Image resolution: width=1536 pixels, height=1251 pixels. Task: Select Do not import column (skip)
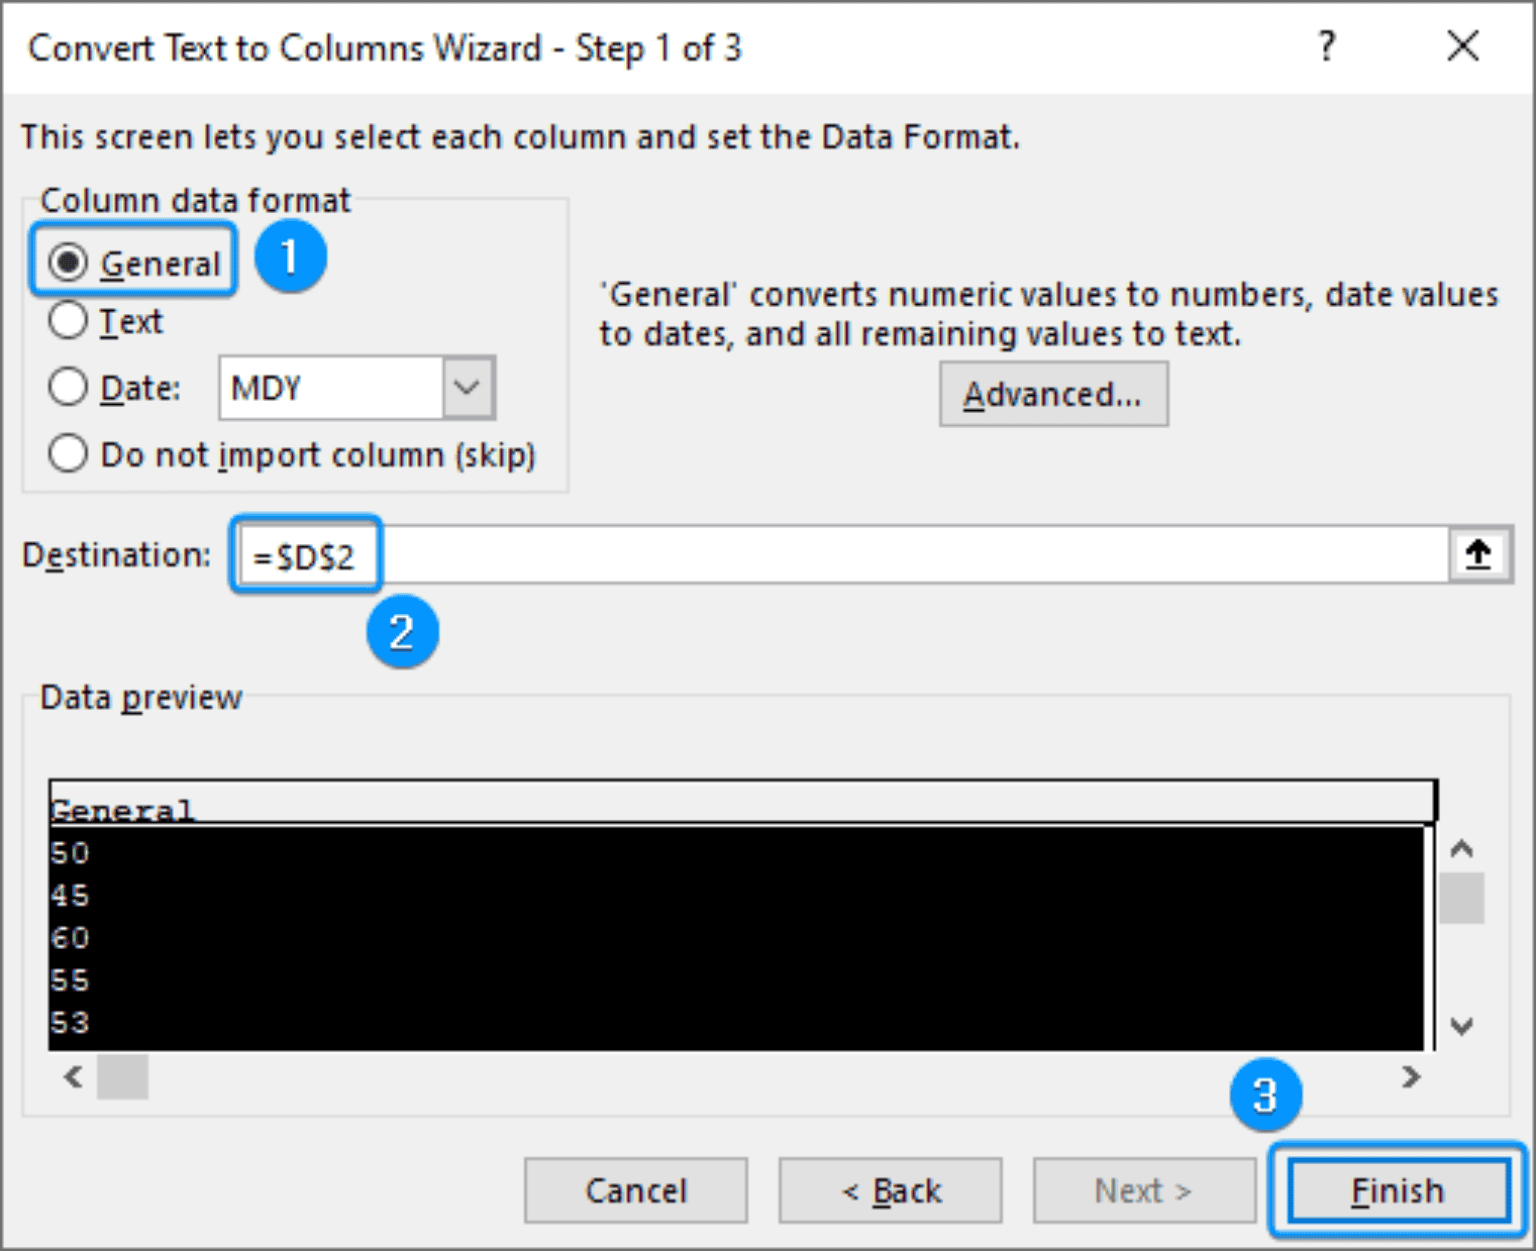click(x=68, y=454)
